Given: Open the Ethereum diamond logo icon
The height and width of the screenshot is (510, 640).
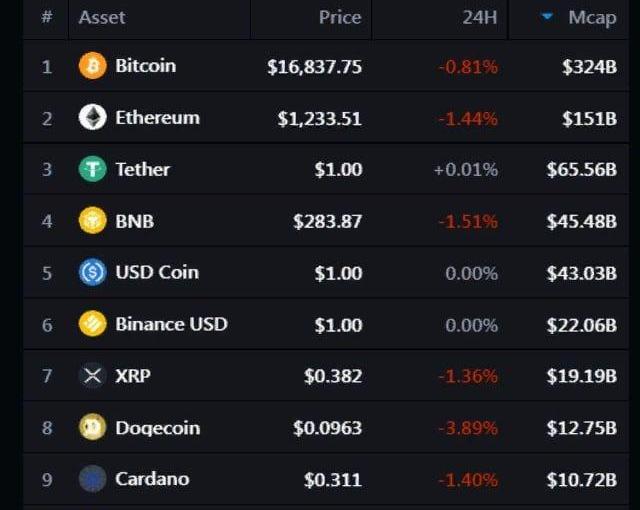Looking at the screenshot, I should pos(93,117).
